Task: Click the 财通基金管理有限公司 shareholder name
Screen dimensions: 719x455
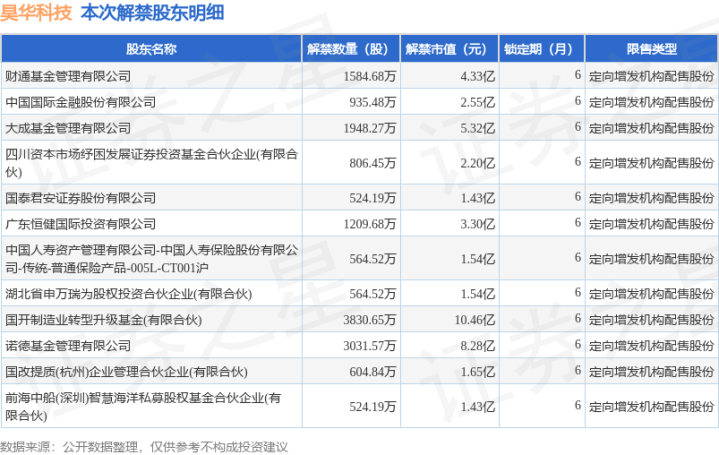Action: coord(68,76)
